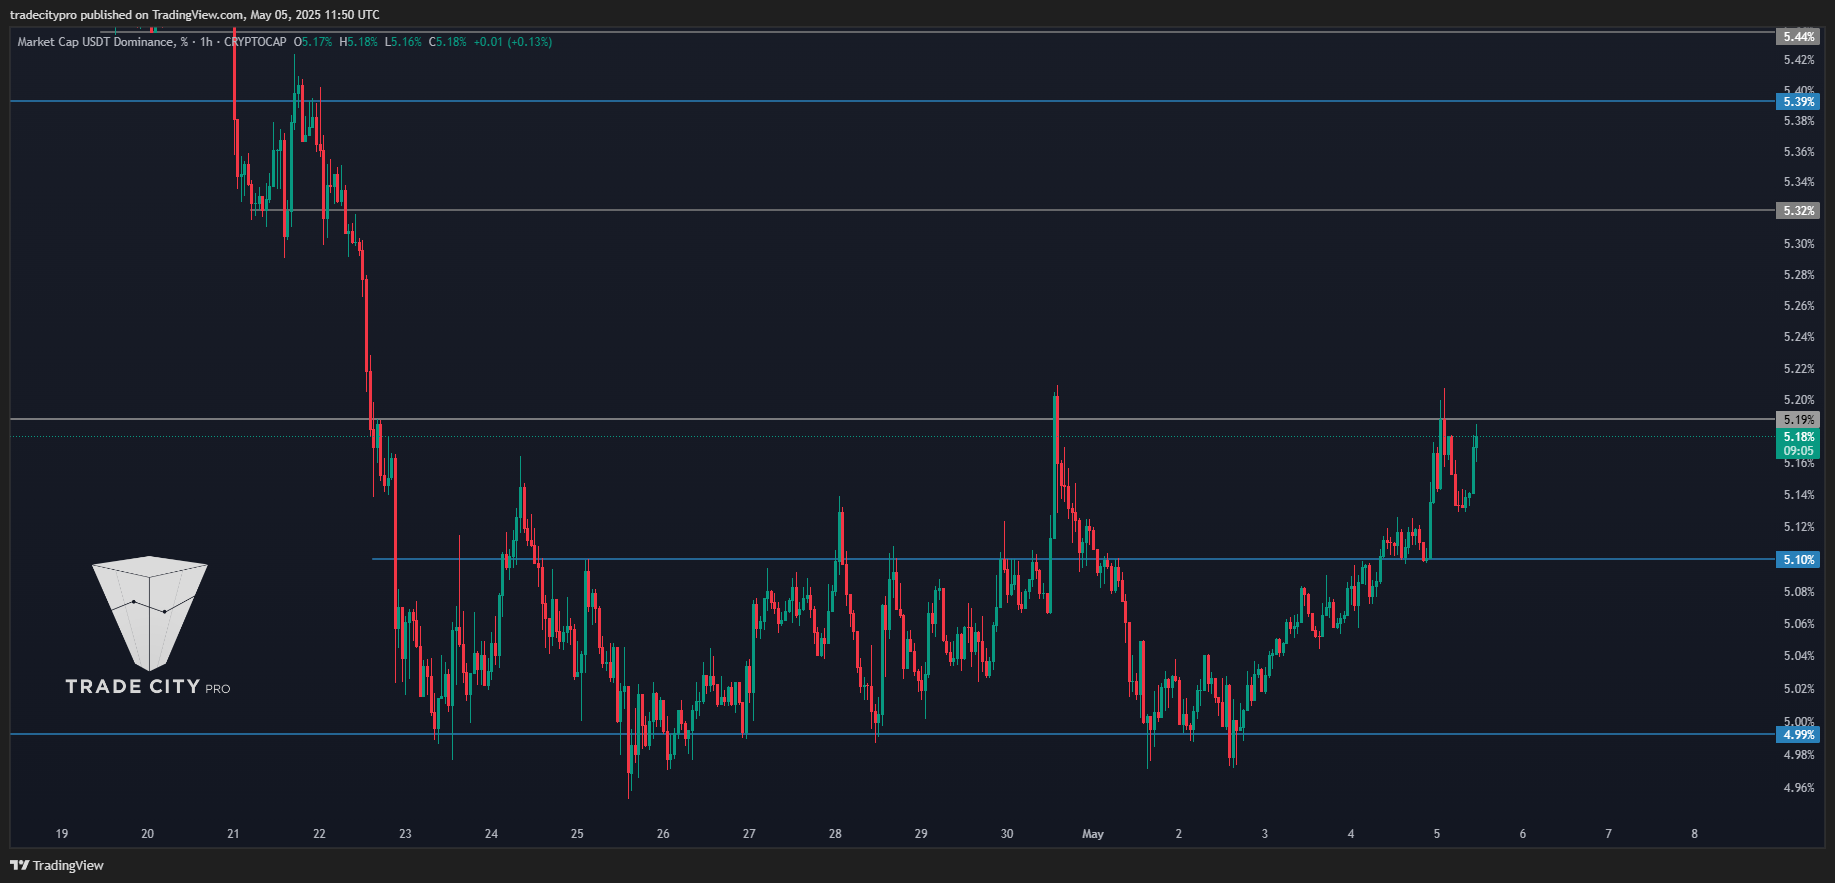Select the close value C5.18% in legend
Image resolution: width=1835 pixels, height=883 pixels.
(448, 42)
